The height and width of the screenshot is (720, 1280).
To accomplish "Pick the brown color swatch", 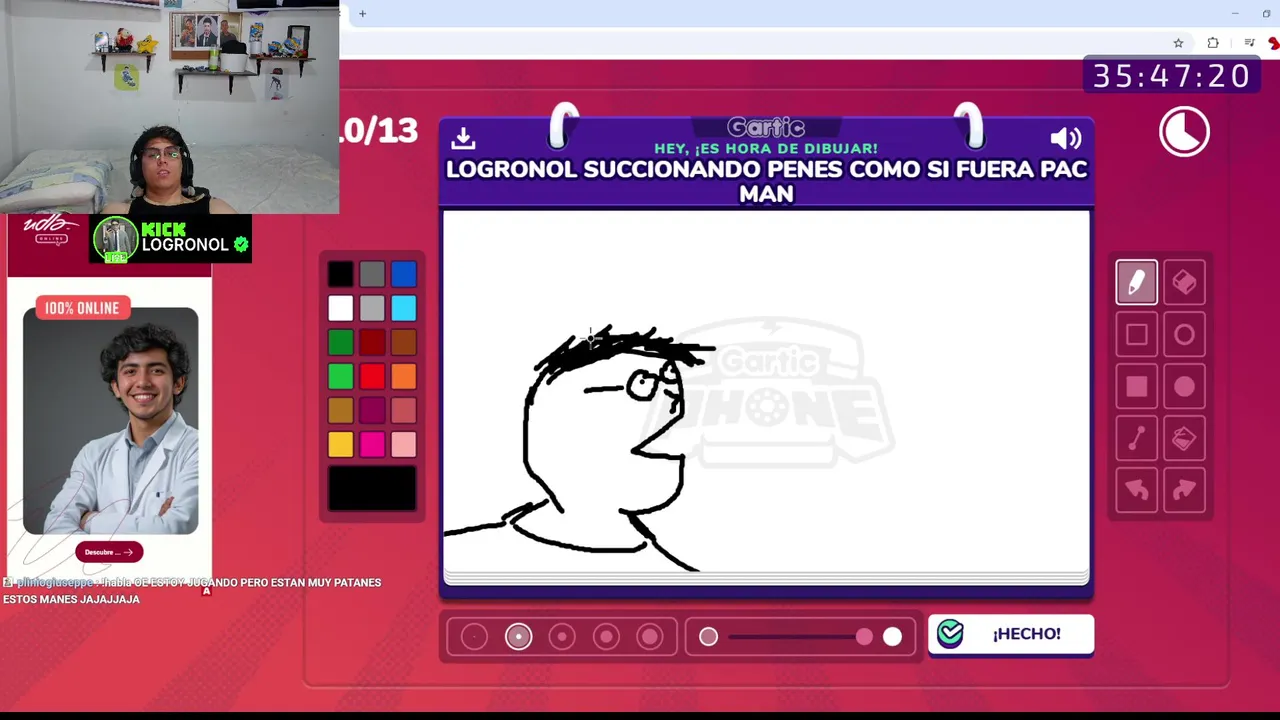I will (x=404, y=342).
